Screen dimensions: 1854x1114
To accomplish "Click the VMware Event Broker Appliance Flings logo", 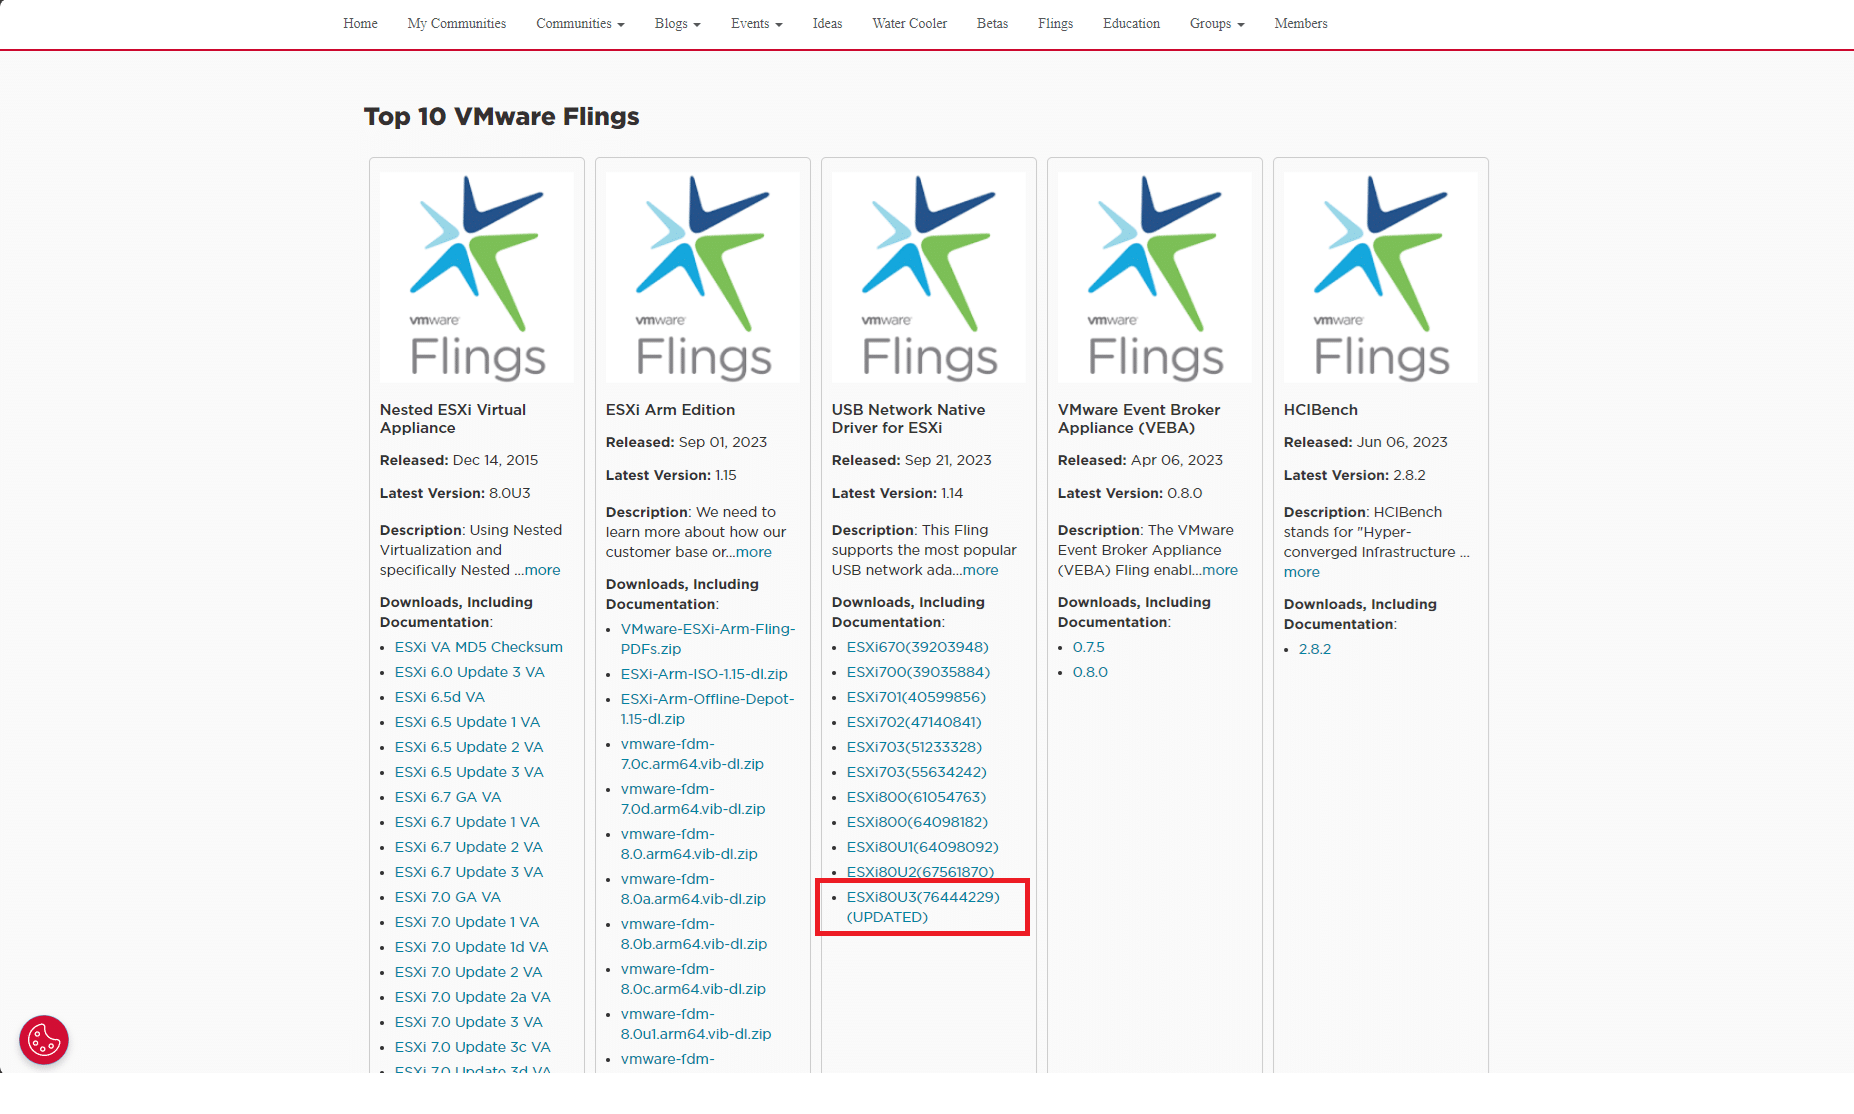I will [1155, 277].
